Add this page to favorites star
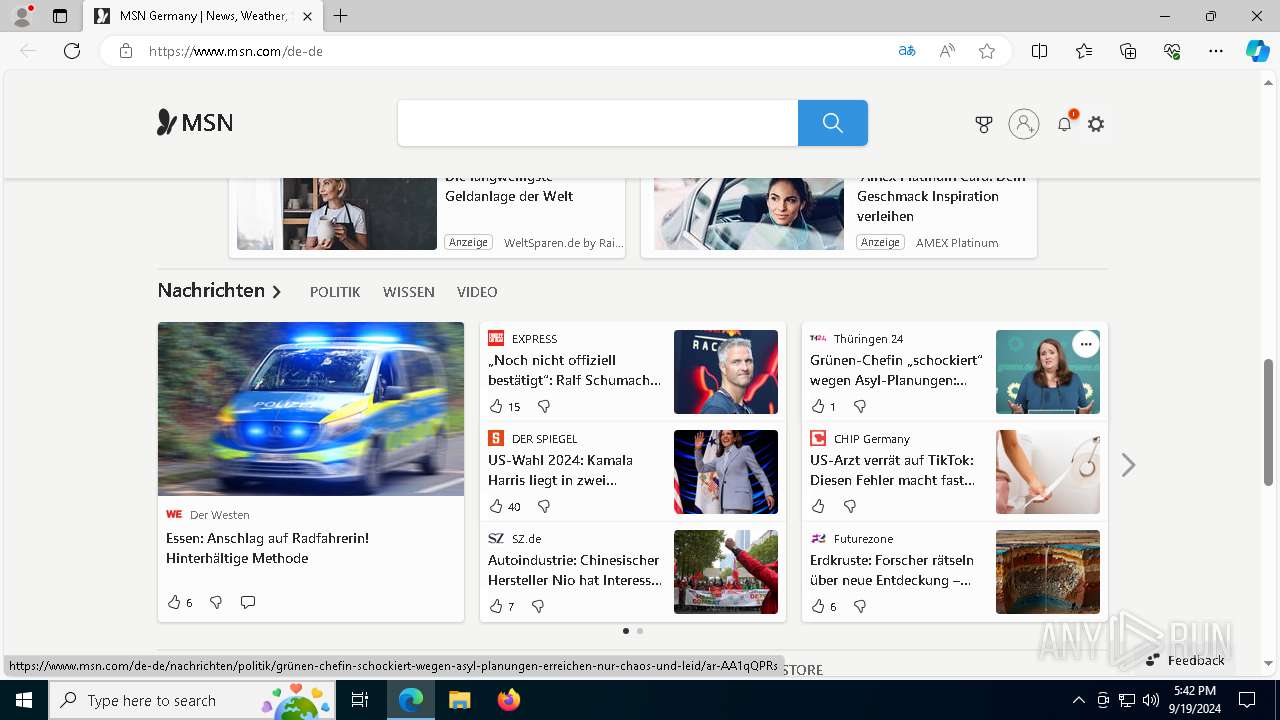 coord(987,51)
